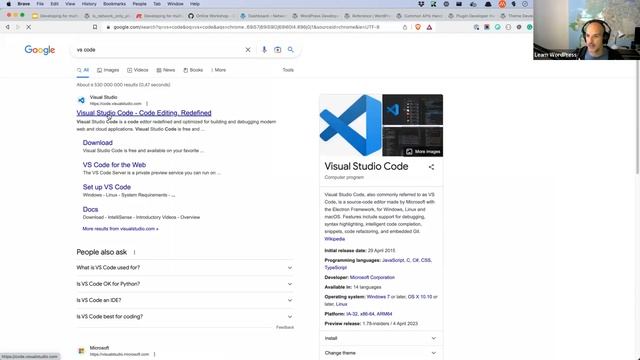
Task: Click the Visual Studio favicon beside the first result
Action: pos(81,100)
